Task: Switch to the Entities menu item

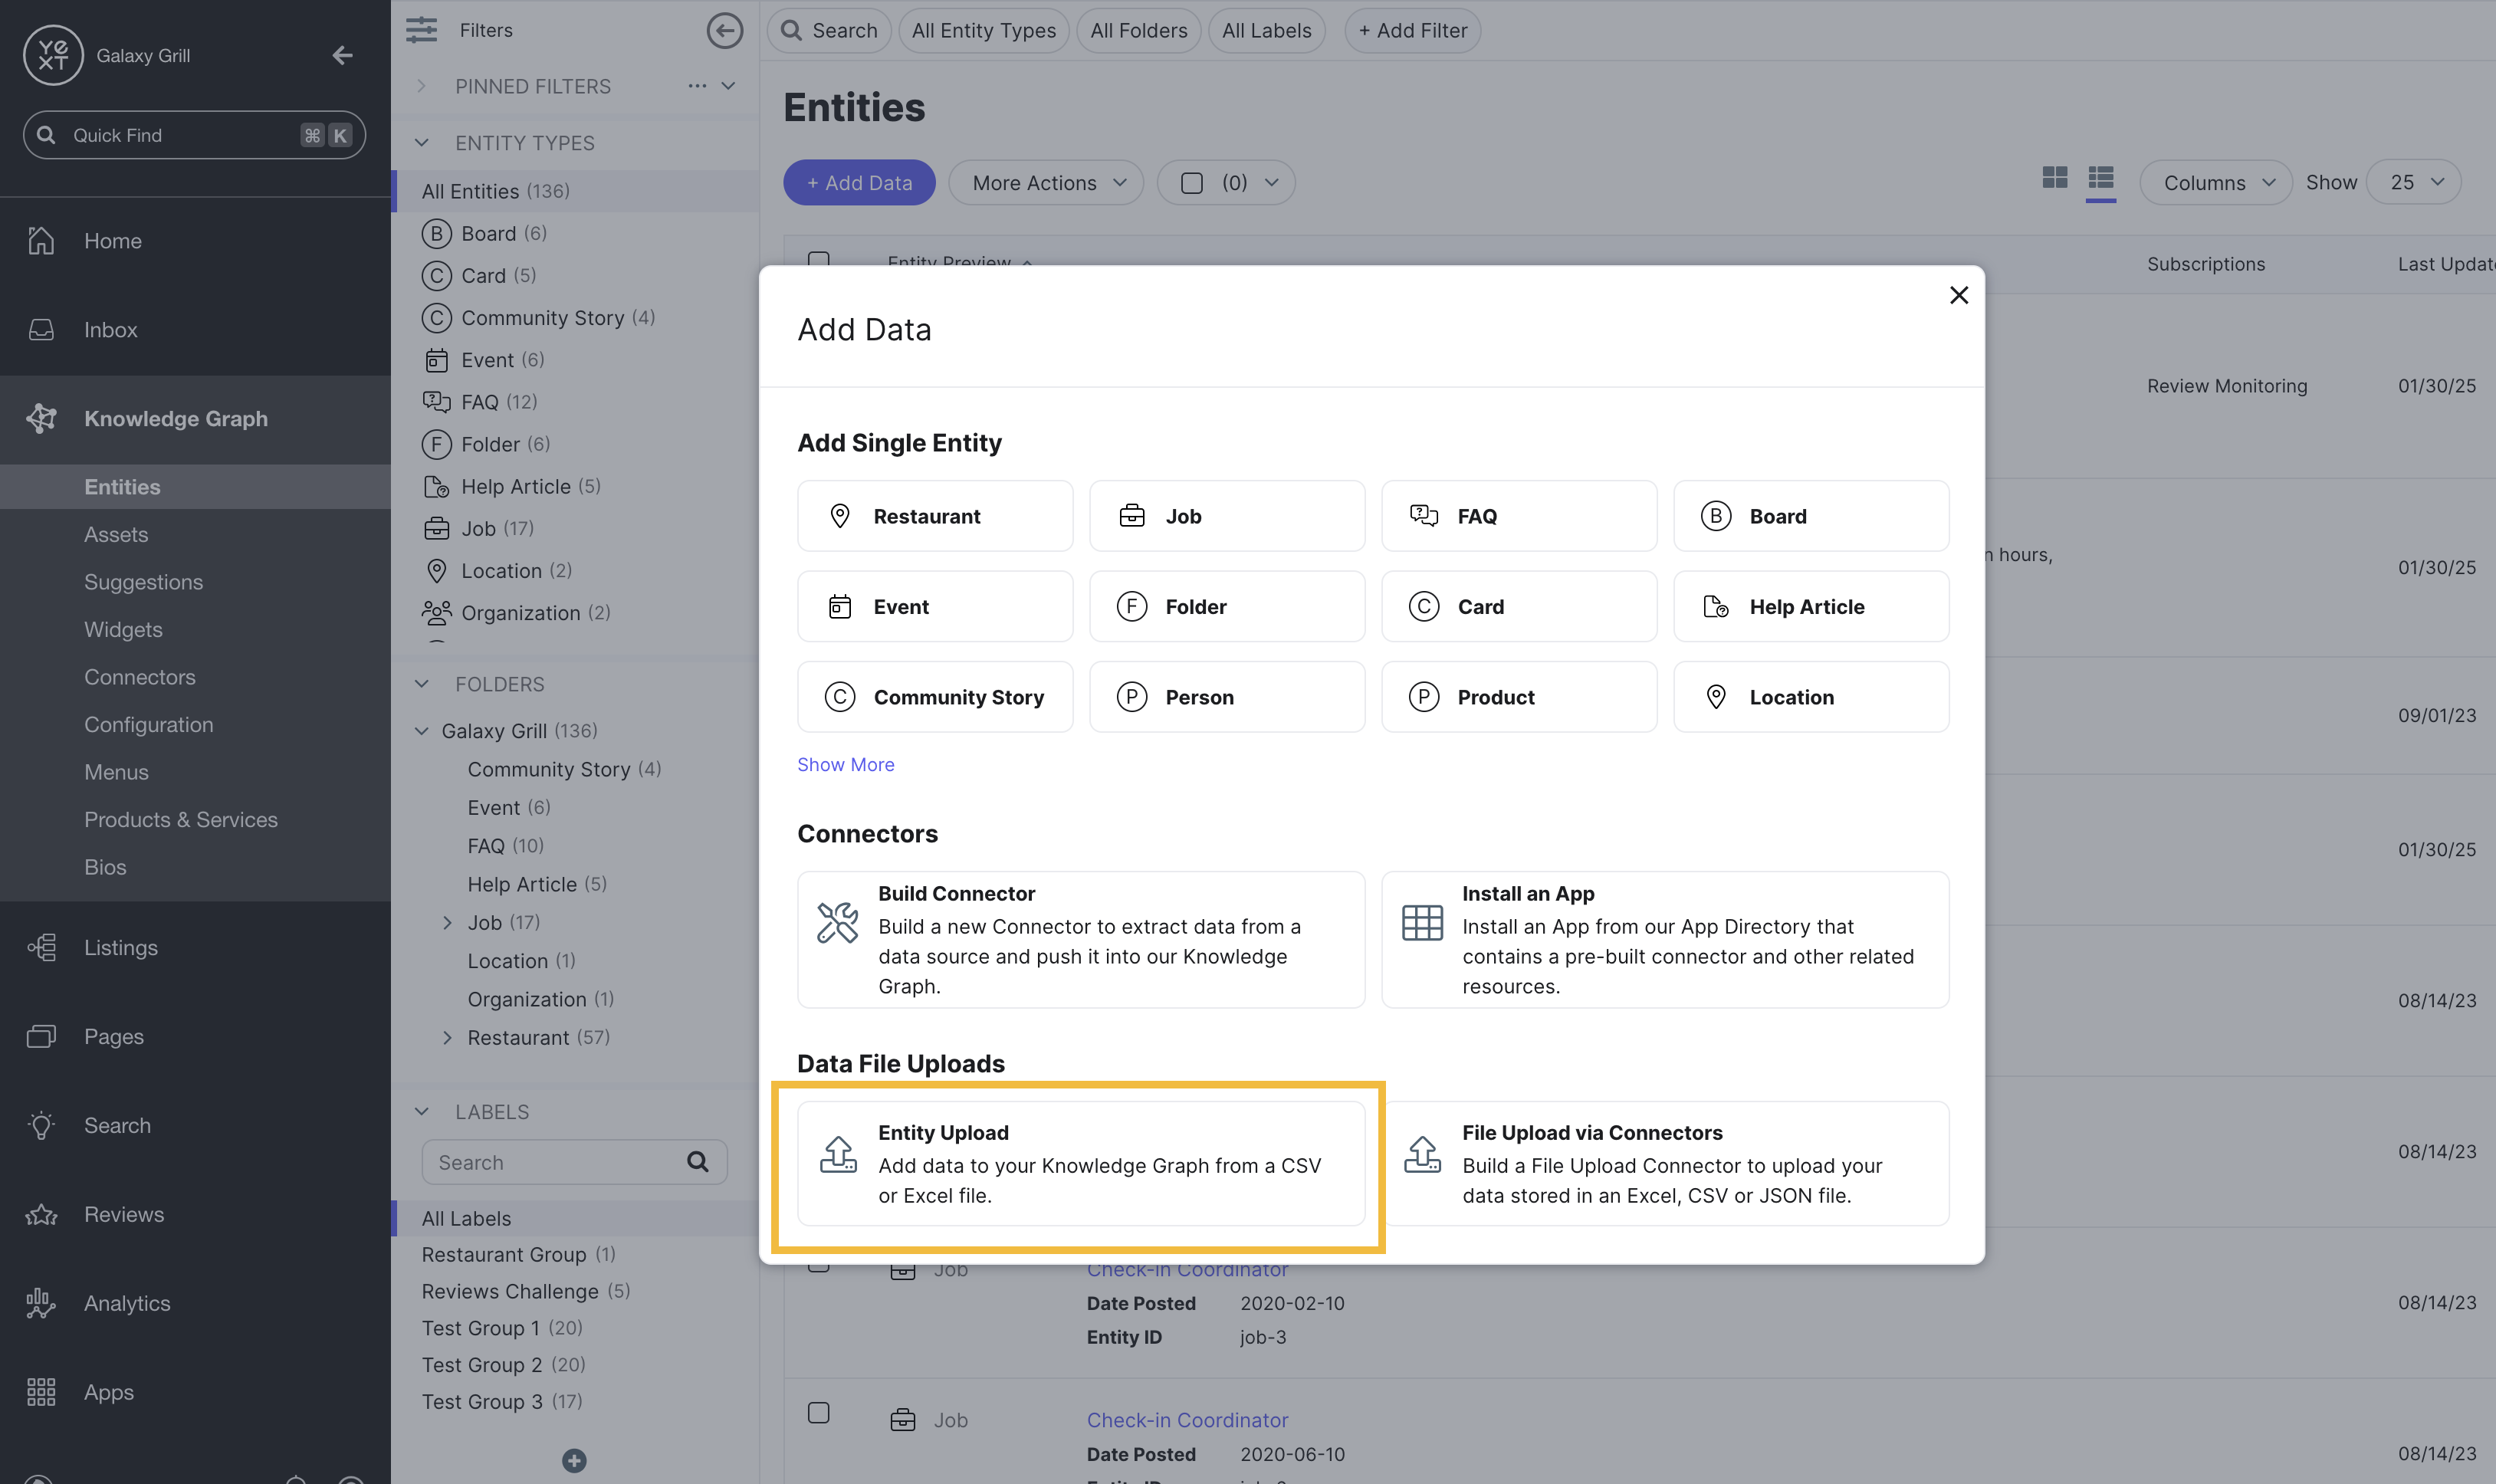Action: point(122,487)
